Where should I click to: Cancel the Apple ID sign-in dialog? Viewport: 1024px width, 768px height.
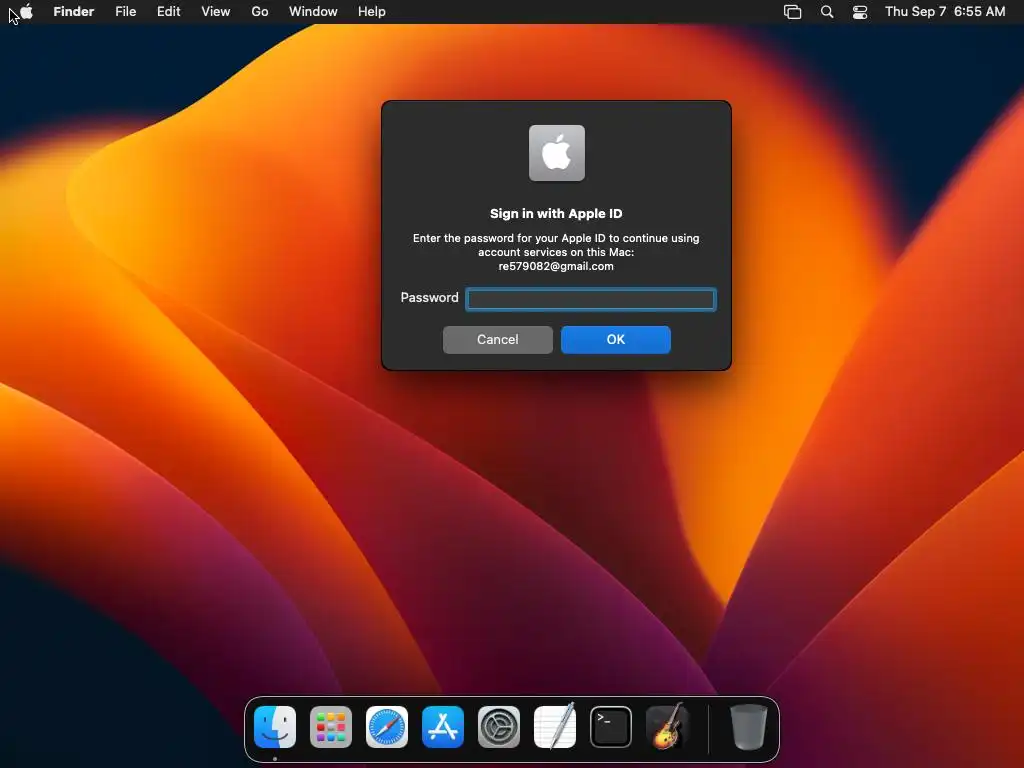click(498, 340)
